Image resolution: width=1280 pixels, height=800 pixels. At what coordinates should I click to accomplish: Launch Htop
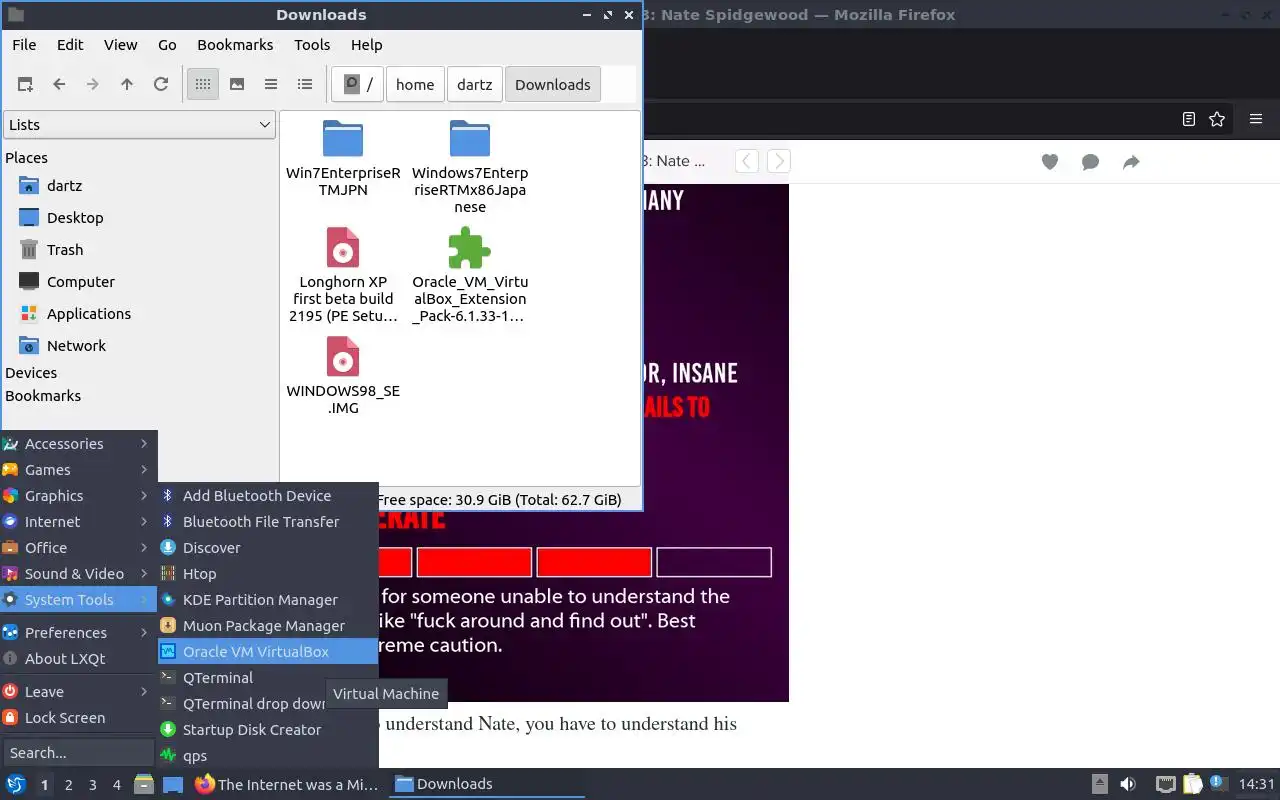(268, 574)
